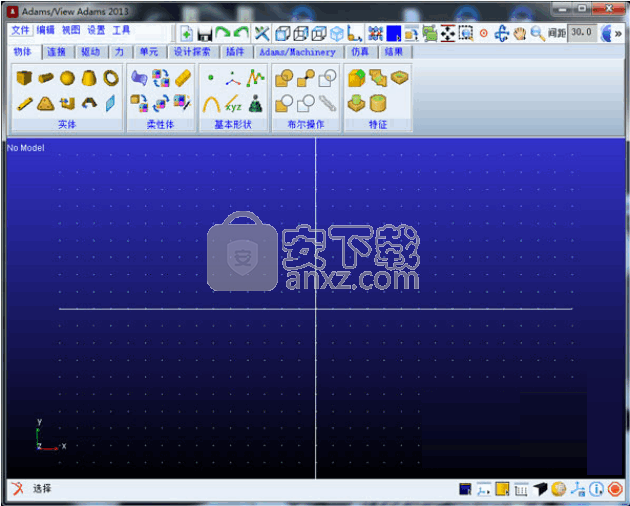Select the Box solid tool
Image resolution: width=630 pixels, height=506 pixels.
coord(24,78)
